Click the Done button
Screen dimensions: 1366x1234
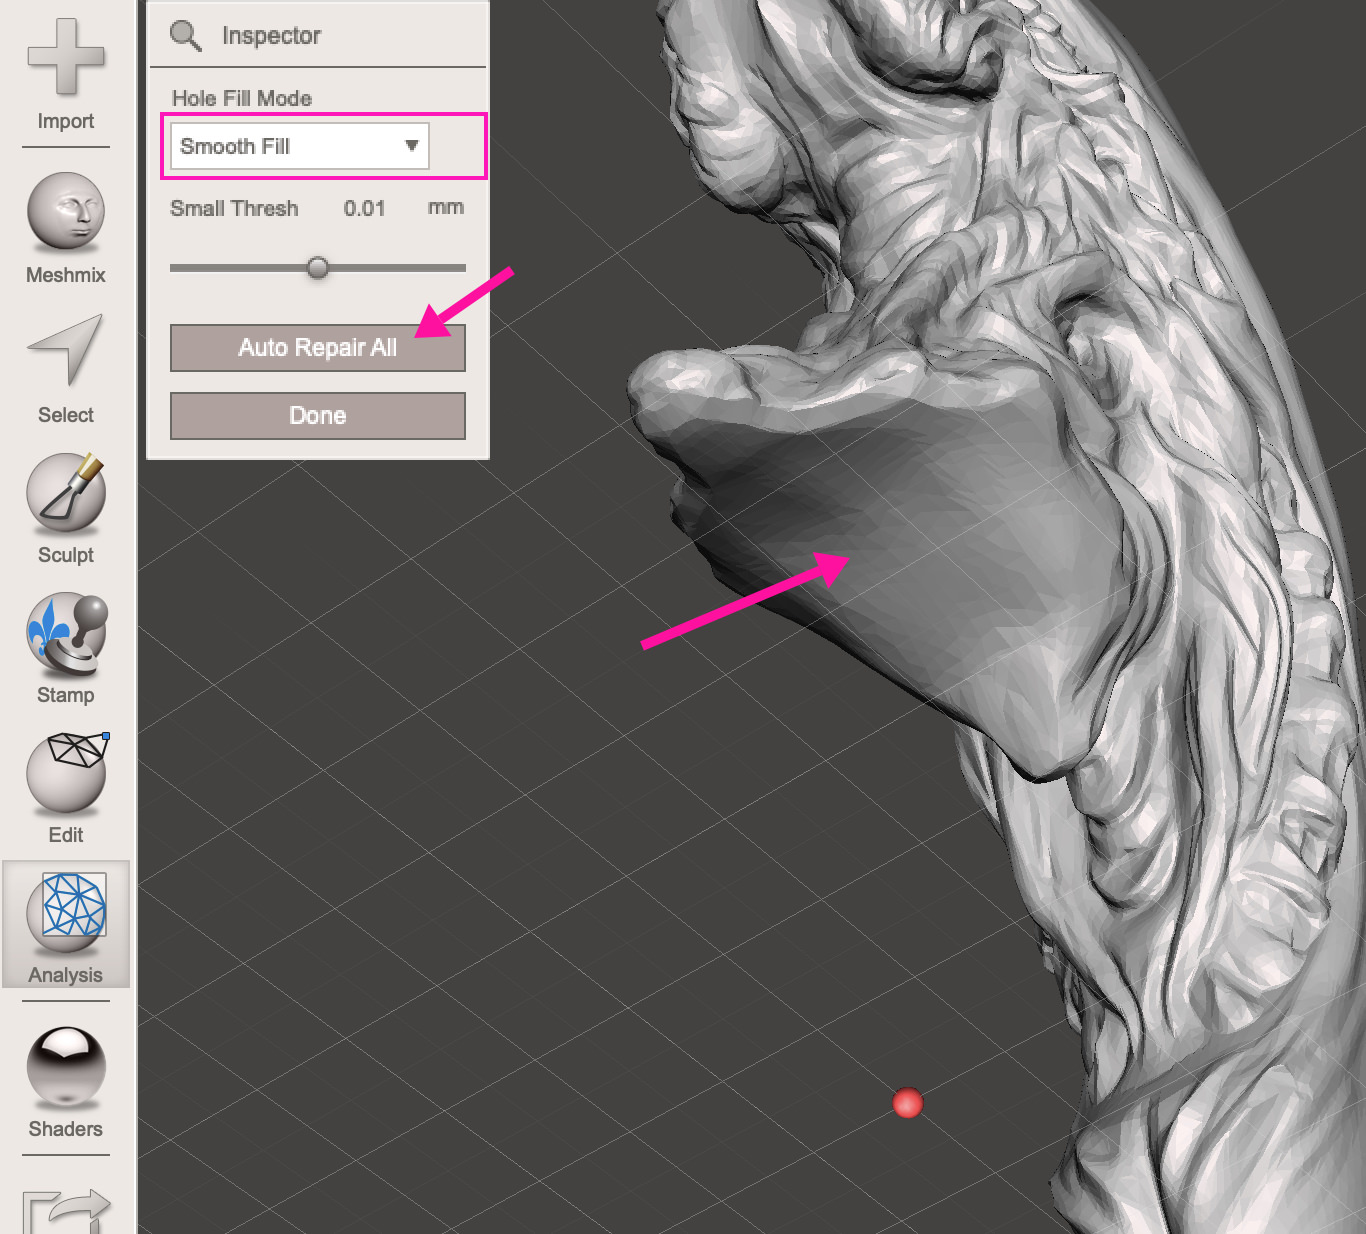318,416
